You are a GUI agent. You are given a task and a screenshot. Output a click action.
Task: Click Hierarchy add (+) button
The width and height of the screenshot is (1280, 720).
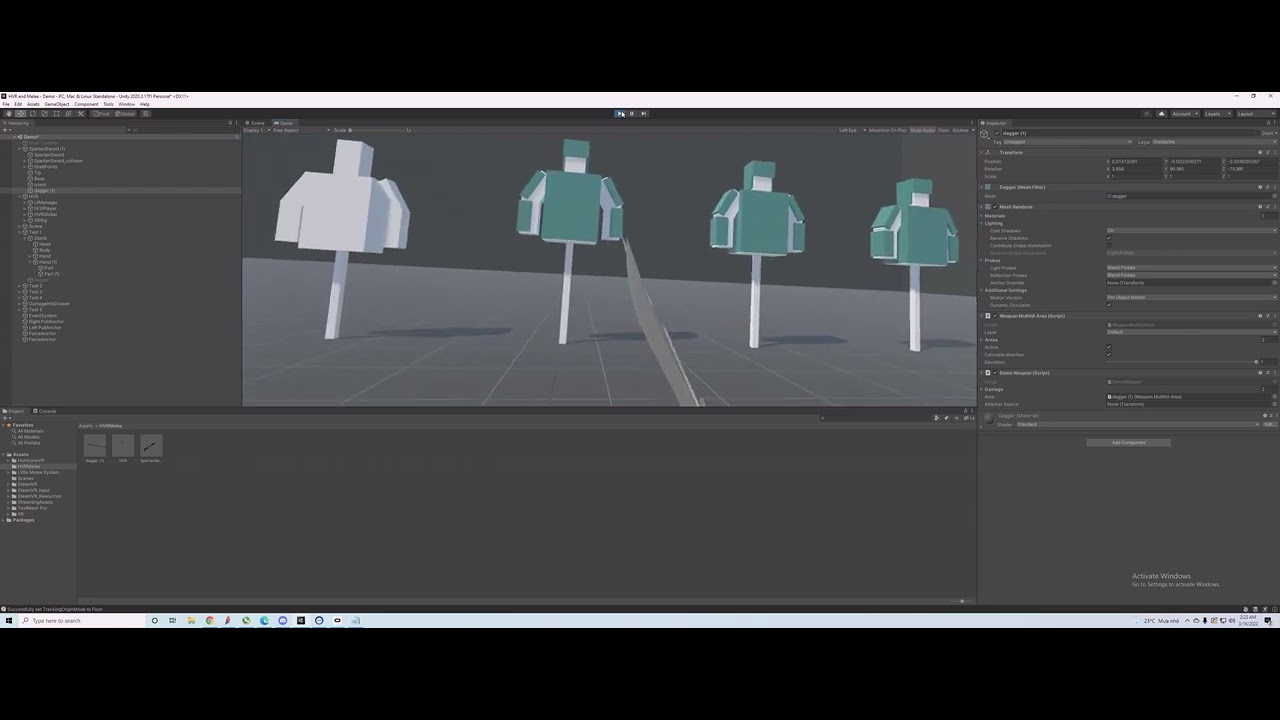tap(5, 130)
